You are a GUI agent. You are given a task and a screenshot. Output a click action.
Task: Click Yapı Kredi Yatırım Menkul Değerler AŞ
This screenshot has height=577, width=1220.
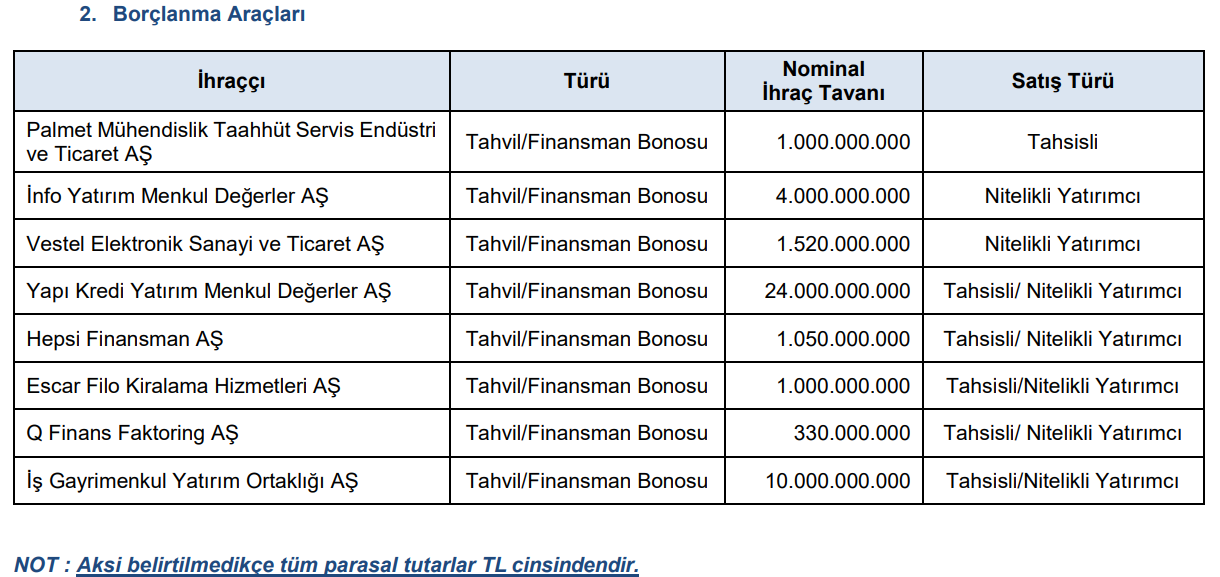(208, 291)
